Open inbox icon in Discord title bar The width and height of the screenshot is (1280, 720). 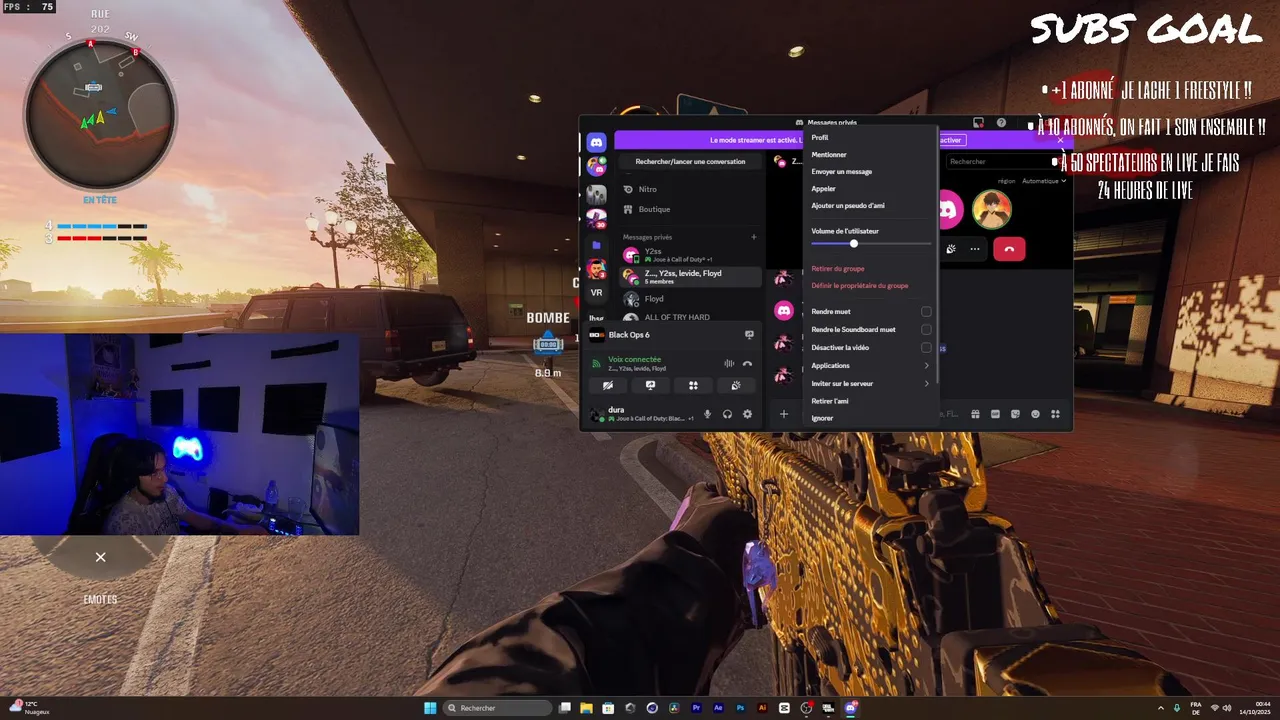pos(979,123)
